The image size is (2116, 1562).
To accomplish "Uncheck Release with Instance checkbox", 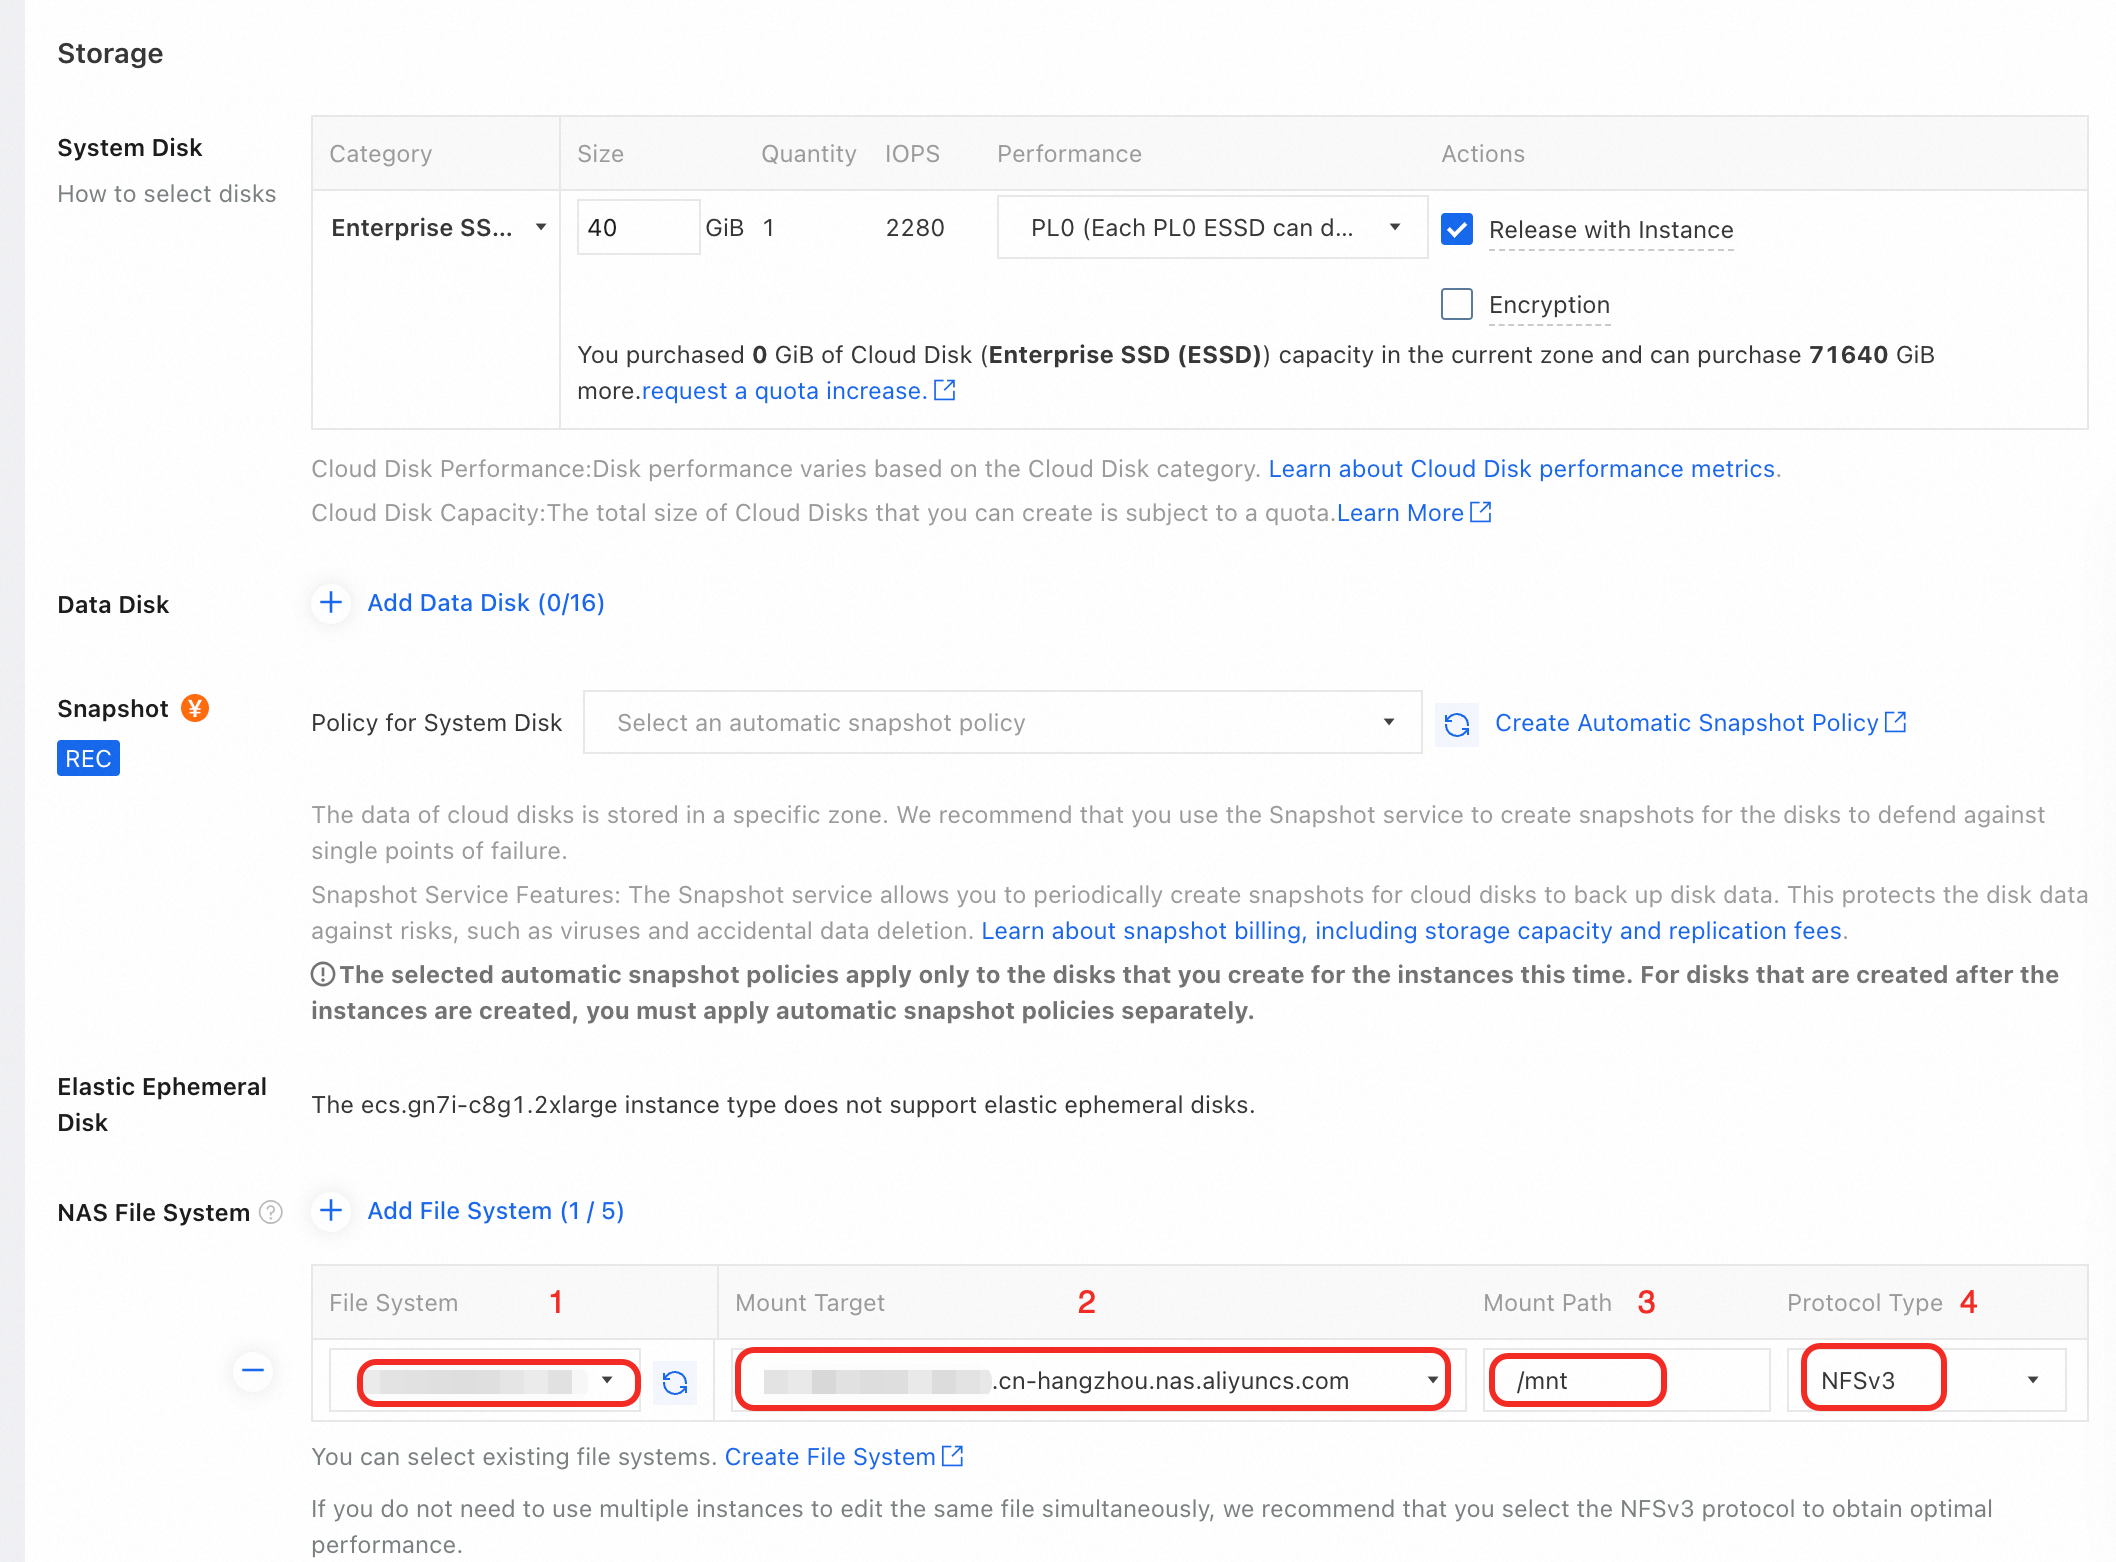I will tap(1457, 229).
